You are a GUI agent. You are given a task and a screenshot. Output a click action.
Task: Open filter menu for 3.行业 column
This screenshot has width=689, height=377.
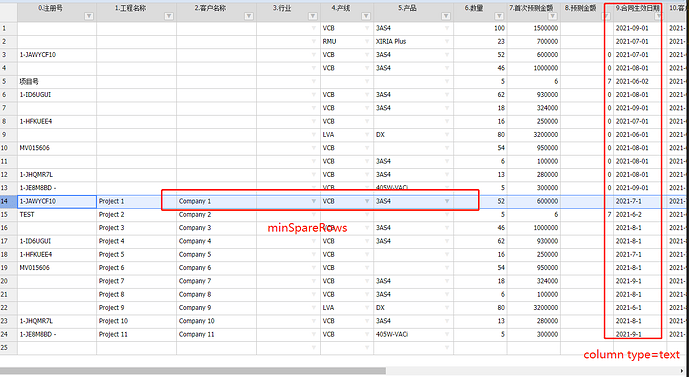312,16
